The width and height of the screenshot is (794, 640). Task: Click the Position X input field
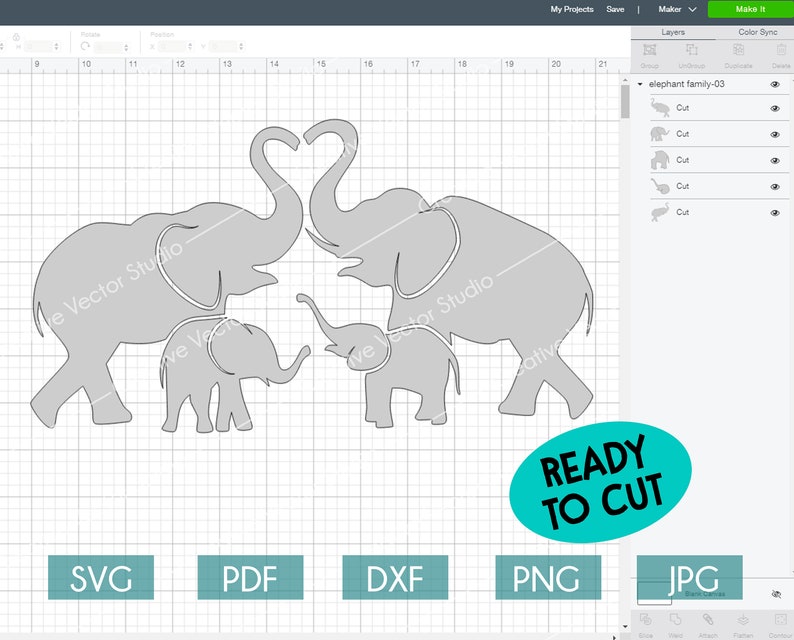pyautogui.click(x=172, y=47)
